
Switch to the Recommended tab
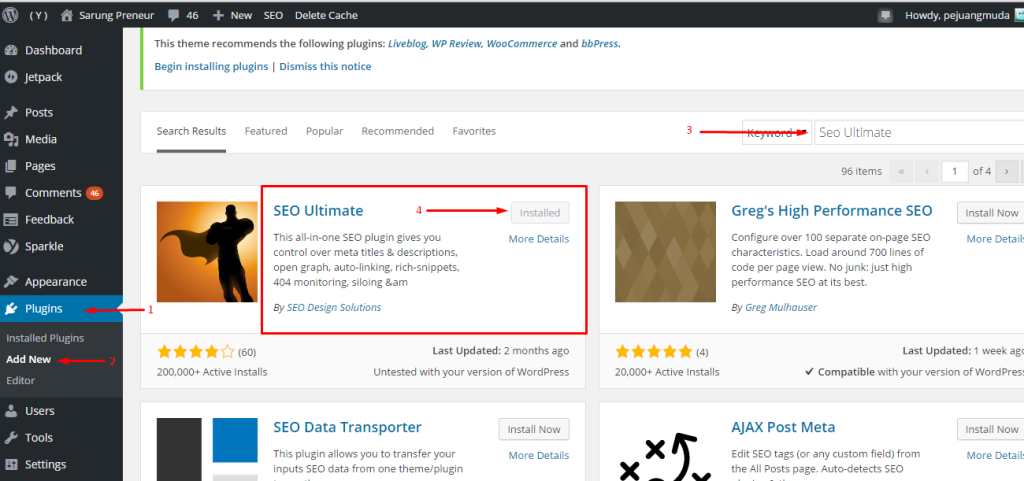pyautogui.click(x=398, y=131)
